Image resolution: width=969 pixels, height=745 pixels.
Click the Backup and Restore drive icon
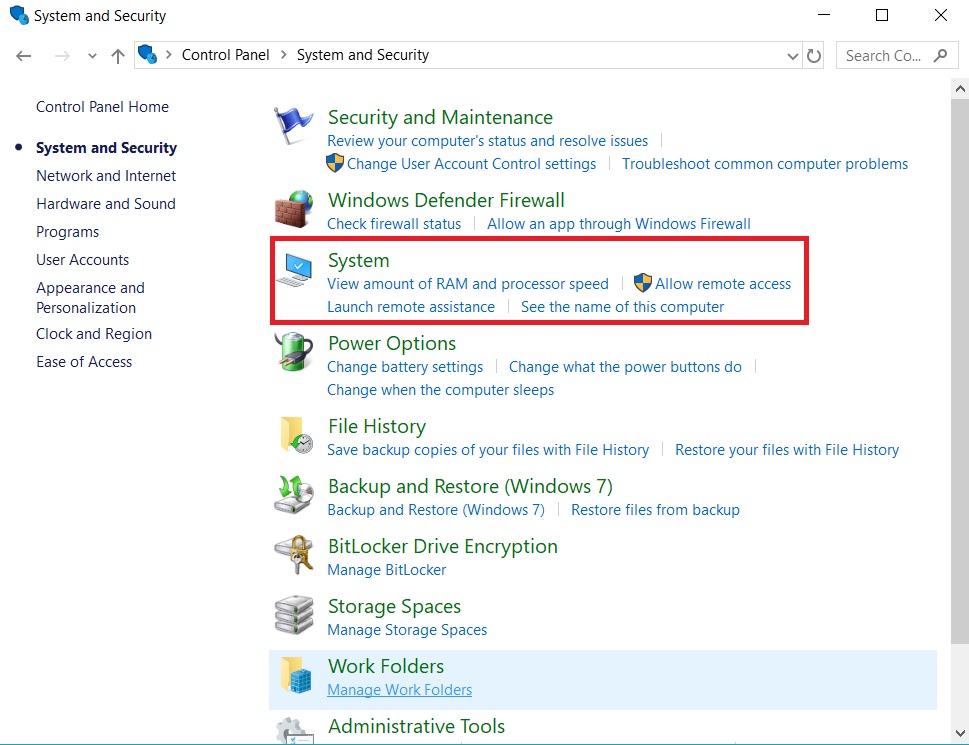[294, 495]
